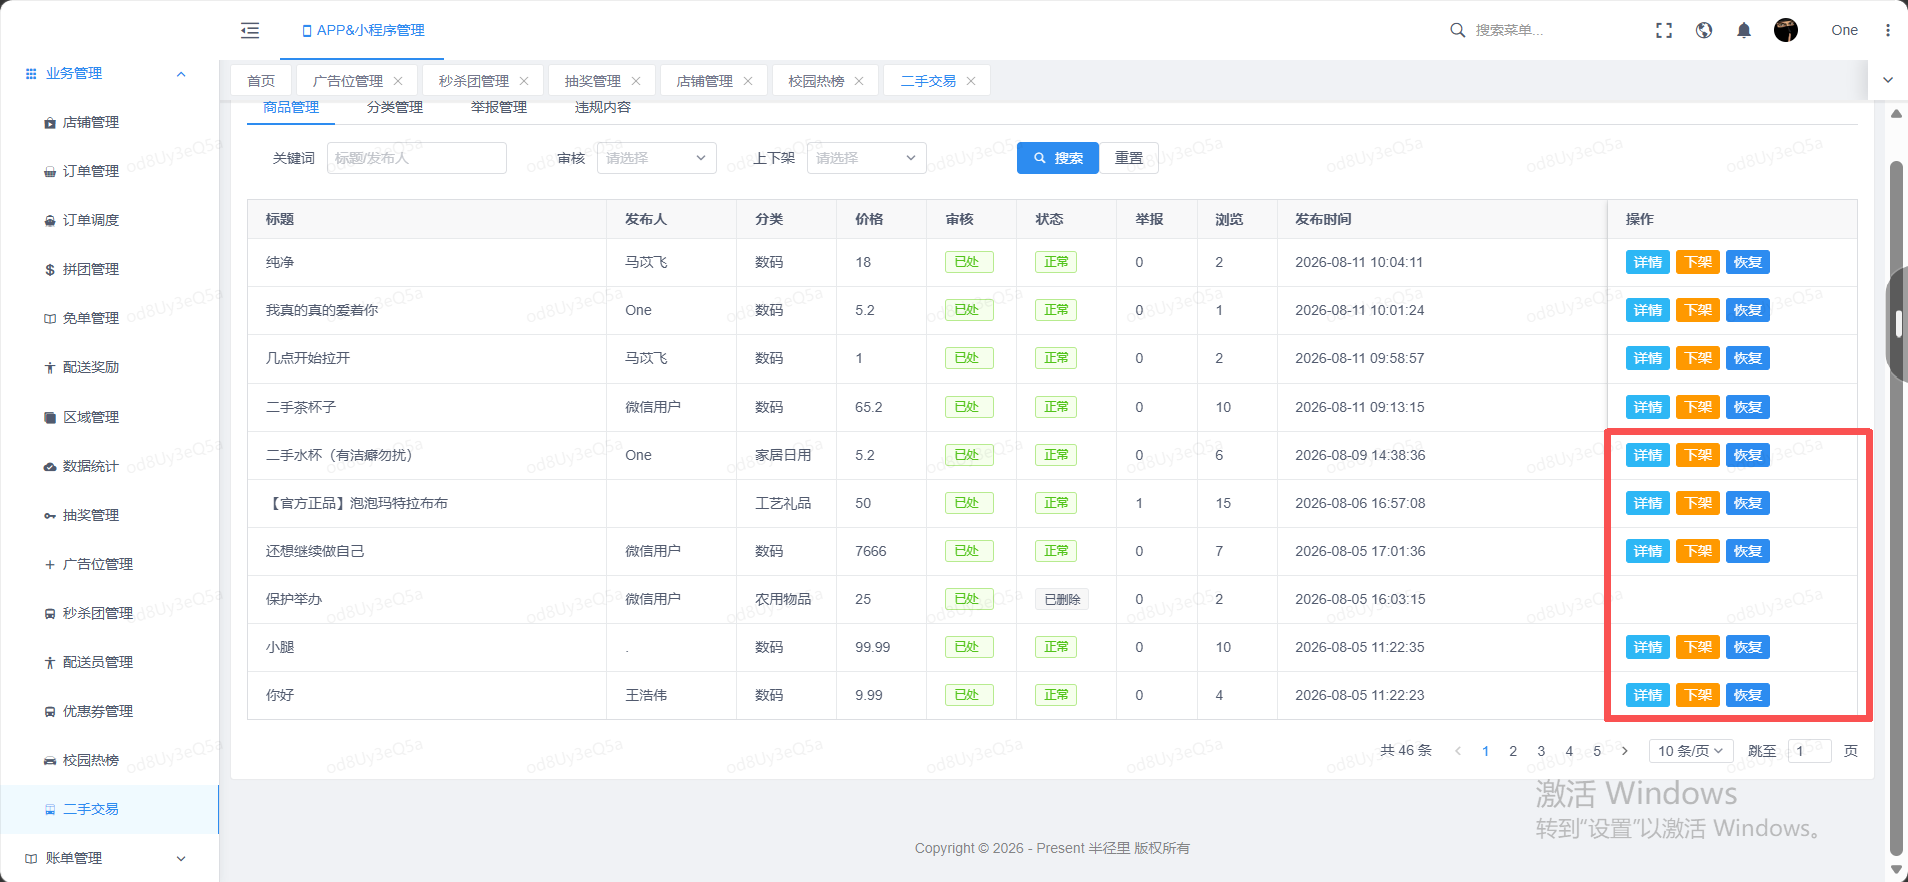1908x882 pixels.
Task: Close the 校园热榜 tab
Action: (x=859, y=81)
